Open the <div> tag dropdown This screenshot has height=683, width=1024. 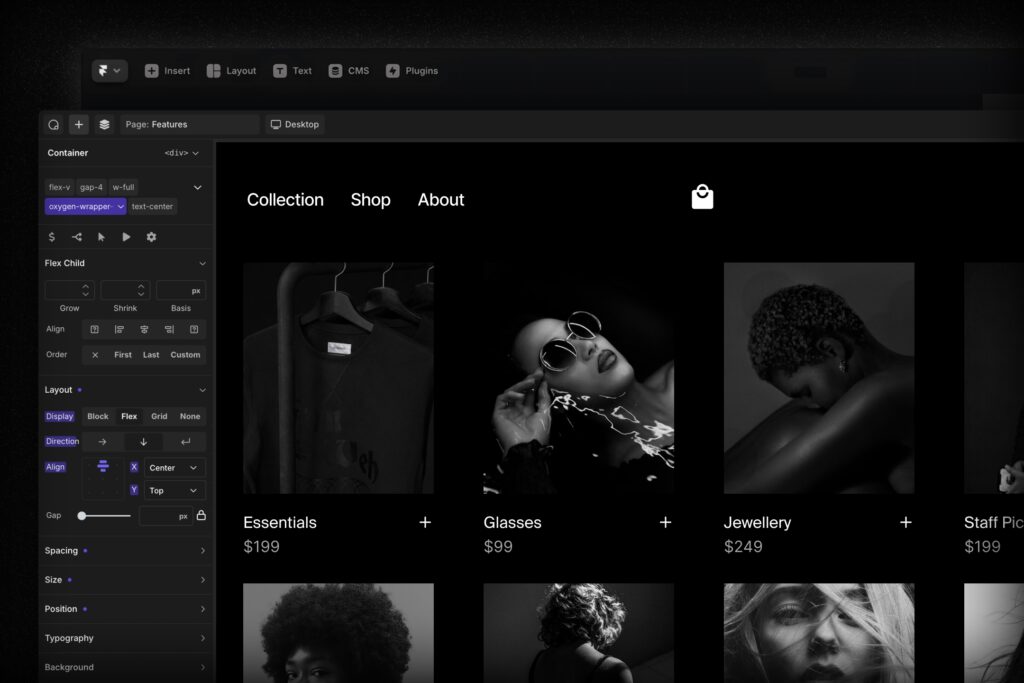pyautogui.click(x=182, y=153)
